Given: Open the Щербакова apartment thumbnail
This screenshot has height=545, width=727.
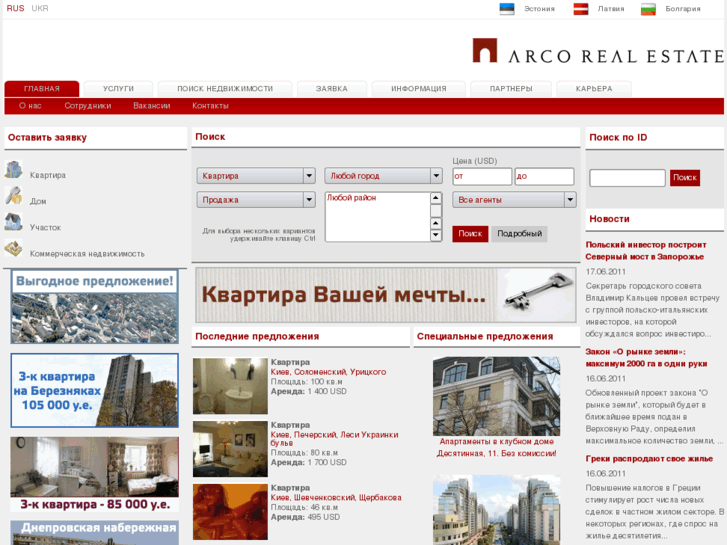Looking at the screenshot, I should tap(230, 512).
